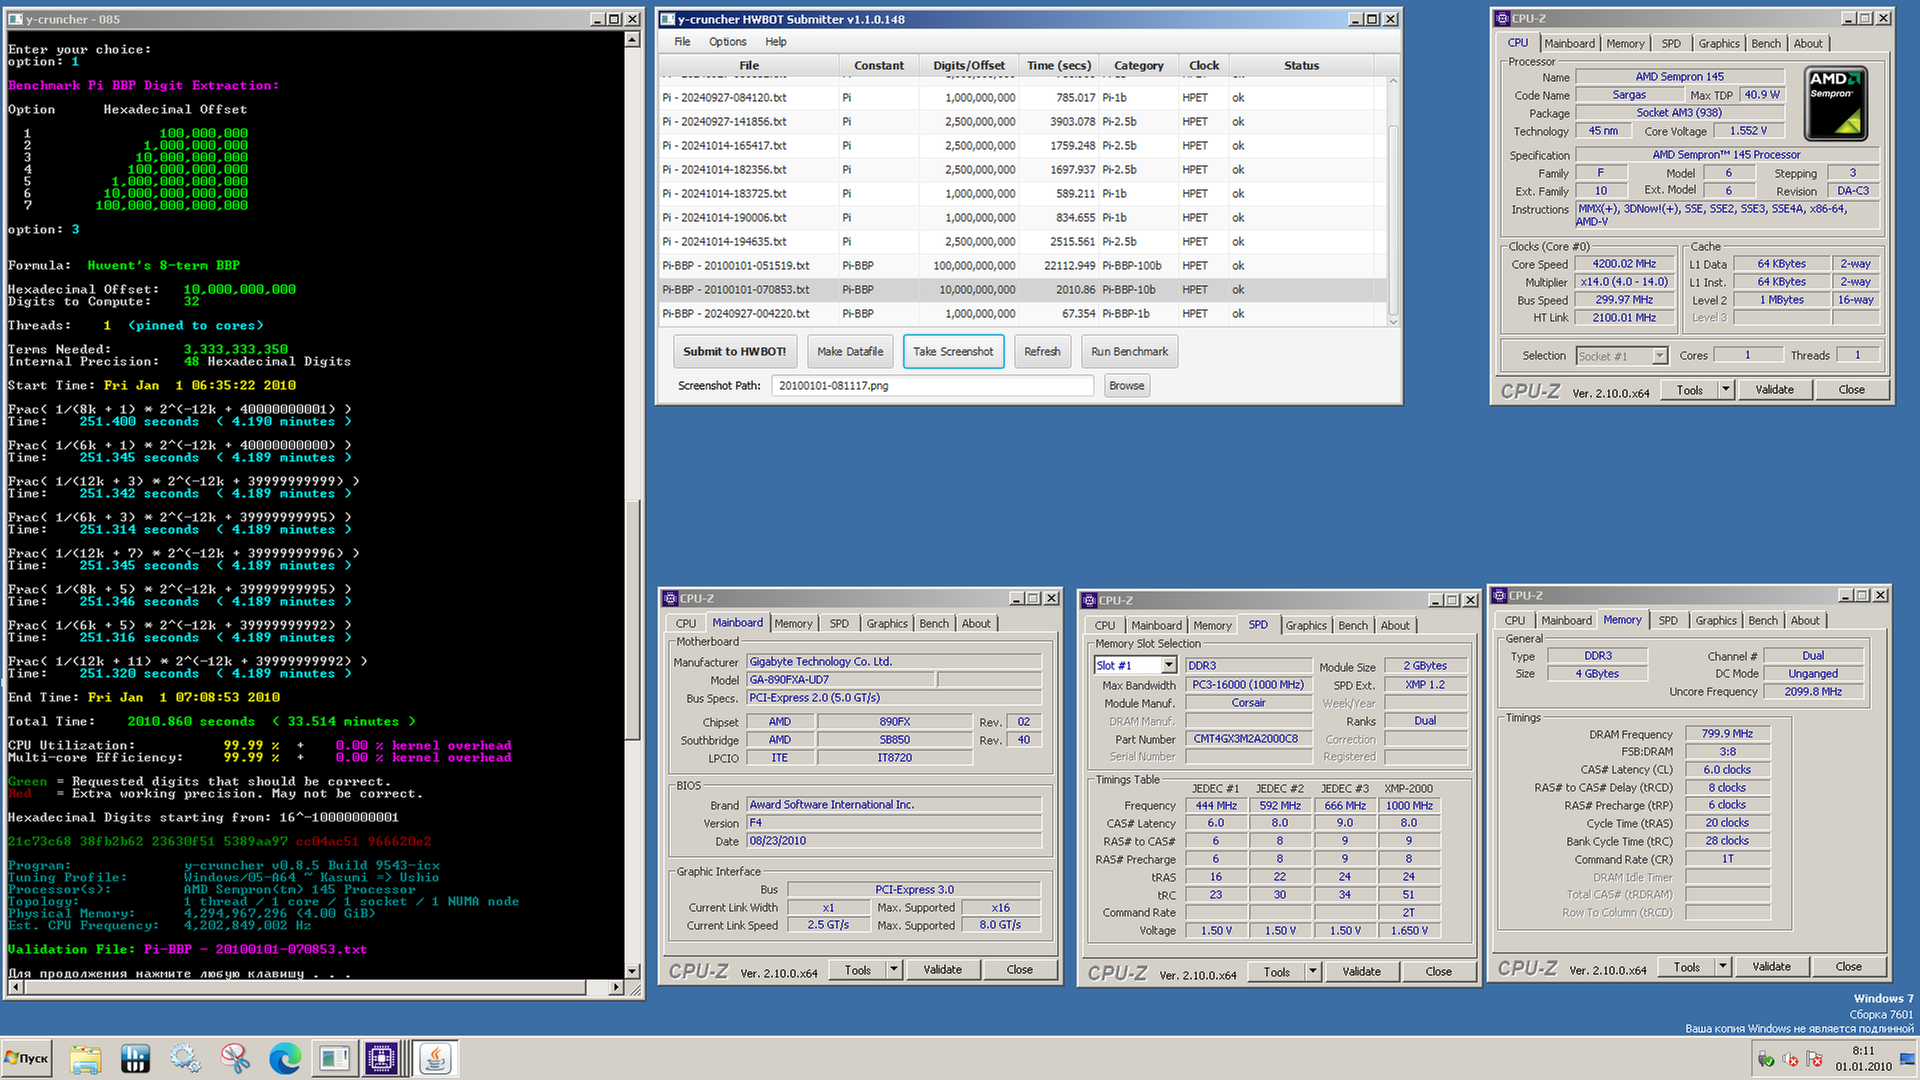Open Help menu in HWBOT Submitter
Image resolution: width=1920 pixels, height=1080 pixels.
[x=776, y=42]
